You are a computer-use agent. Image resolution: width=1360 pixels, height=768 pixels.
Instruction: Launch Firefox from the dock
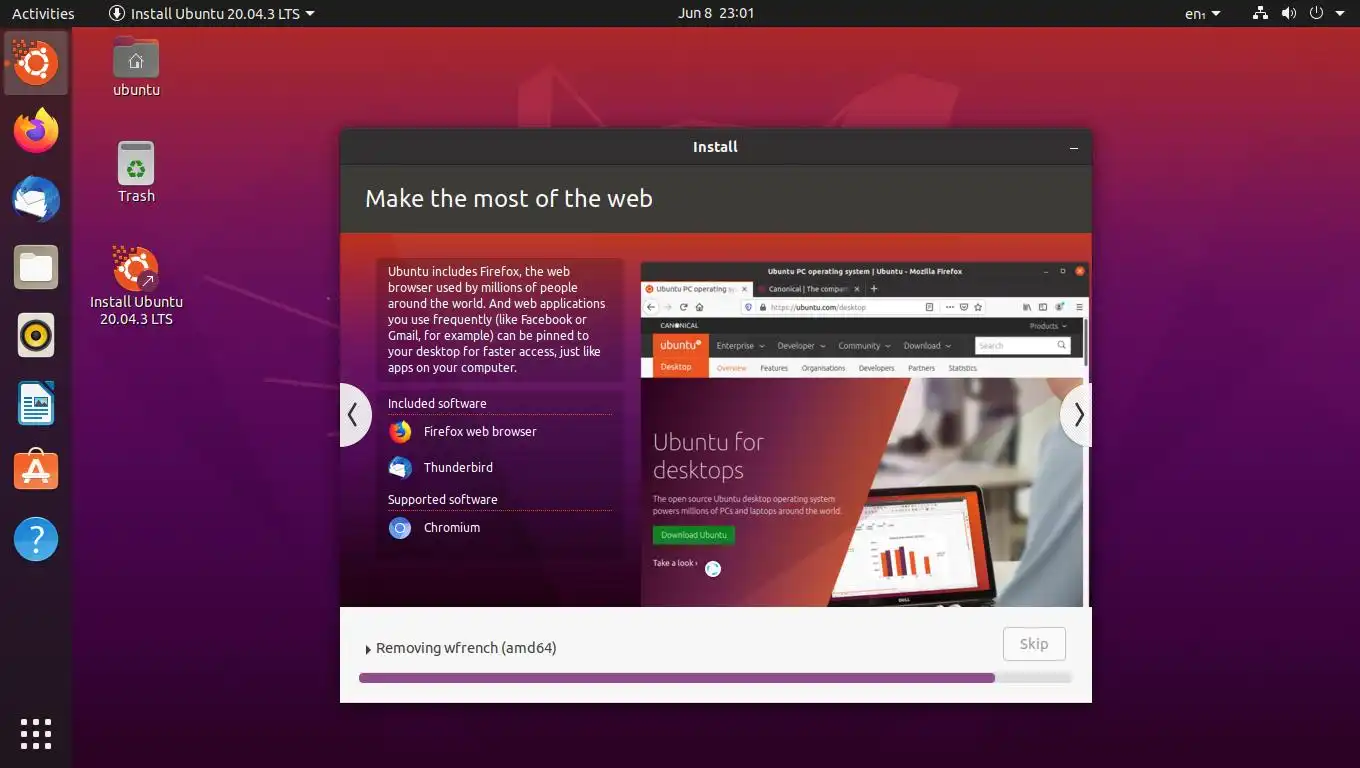[x=36, y=131]
